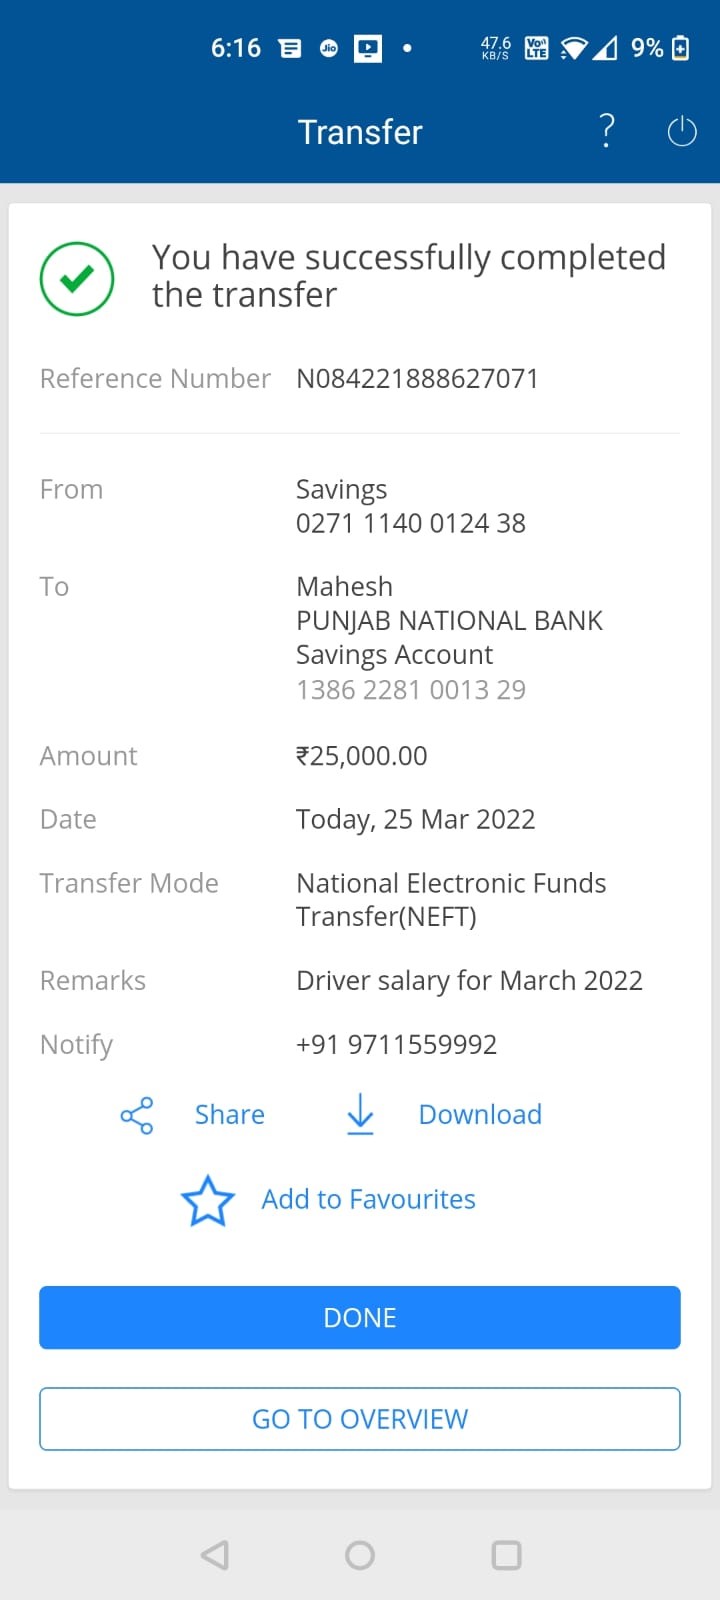Tap the amount ₹25,000.00
The height and width of the screenshot is (1600, 720).
click(x=361, y=756)
